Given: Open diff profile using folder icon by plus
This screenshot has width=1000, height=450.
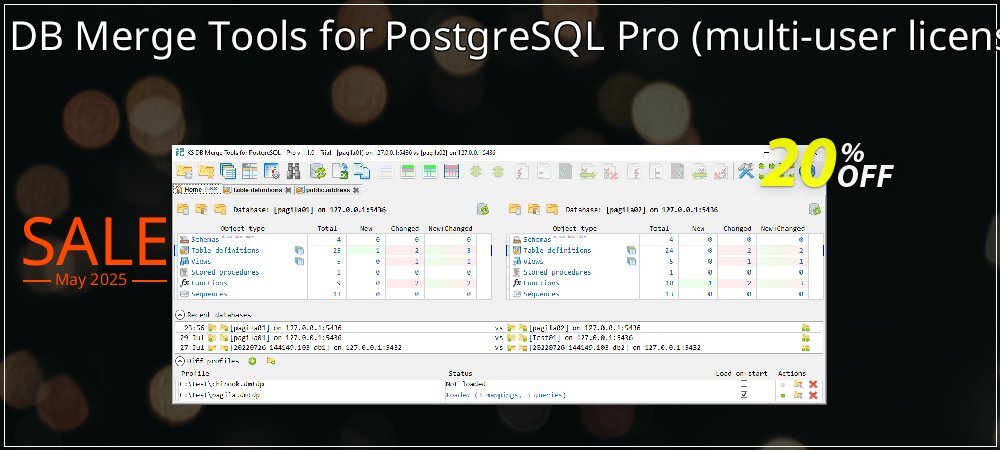Looking at the screenshot, I should pos(271,361).
